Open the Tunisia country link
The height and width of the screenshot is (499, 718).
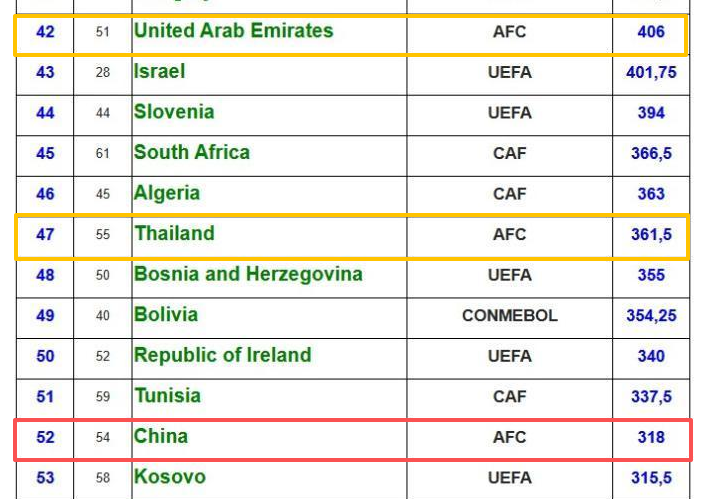[x=166, y=396]
